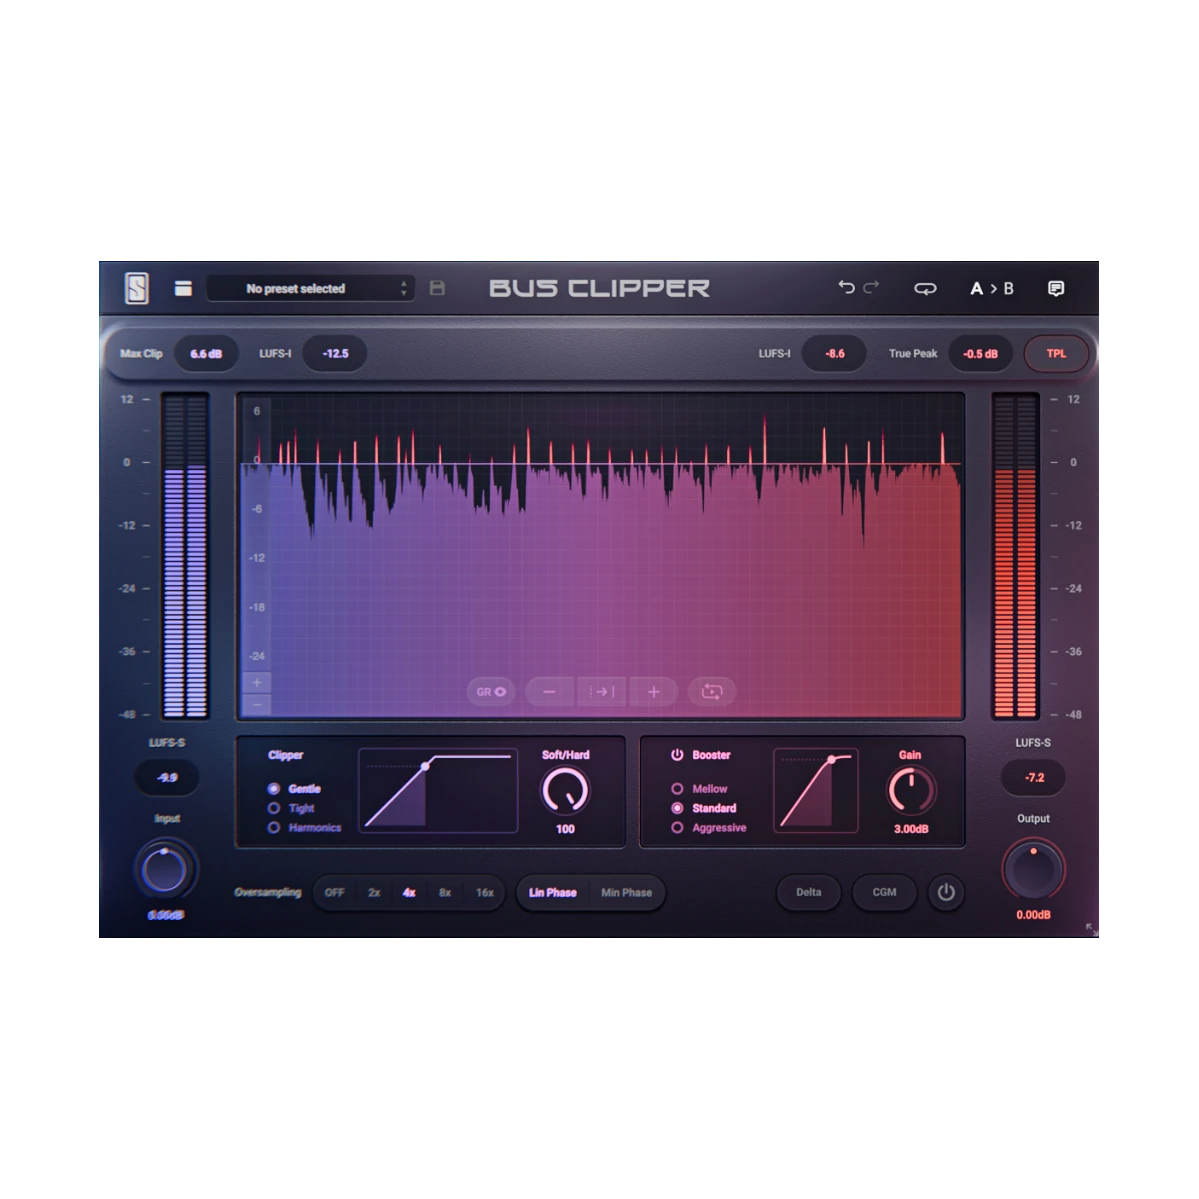This screenshot has height=1199, width=1199.
Task: Click the save preset floppy icon
Action: pyautogui.click(x=437, y=288)
